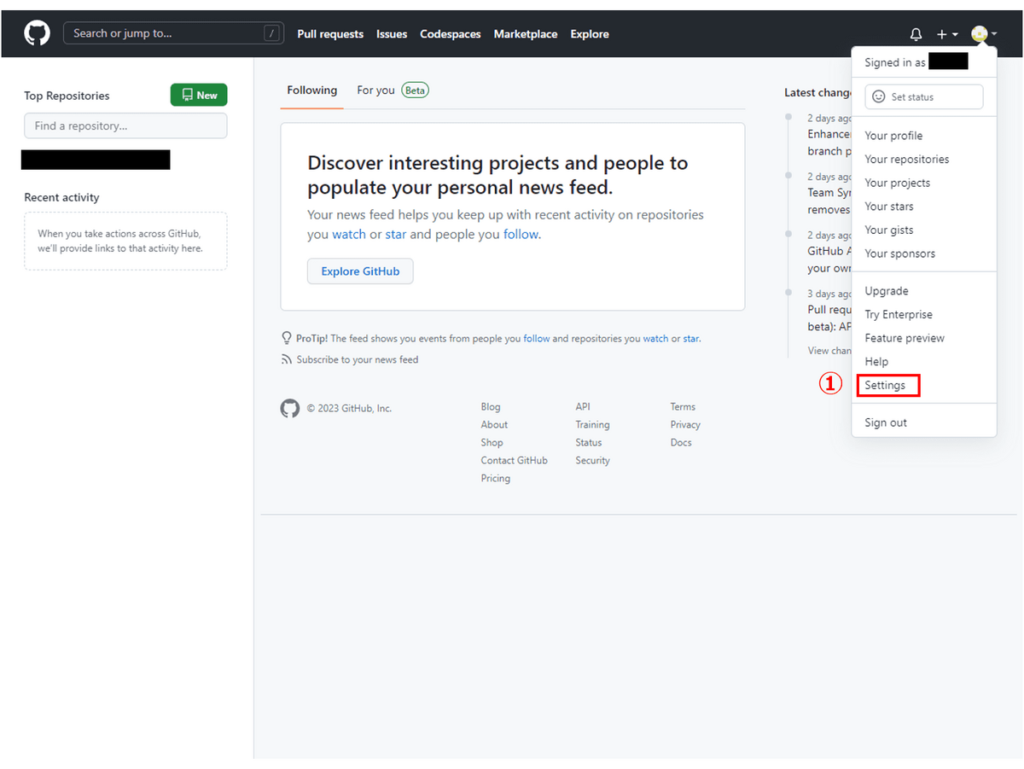Image resolution: width=1024 pixels, height=769 pixels.
Task: Follow the 'star' link in feed description
Action: coord(395,234)
